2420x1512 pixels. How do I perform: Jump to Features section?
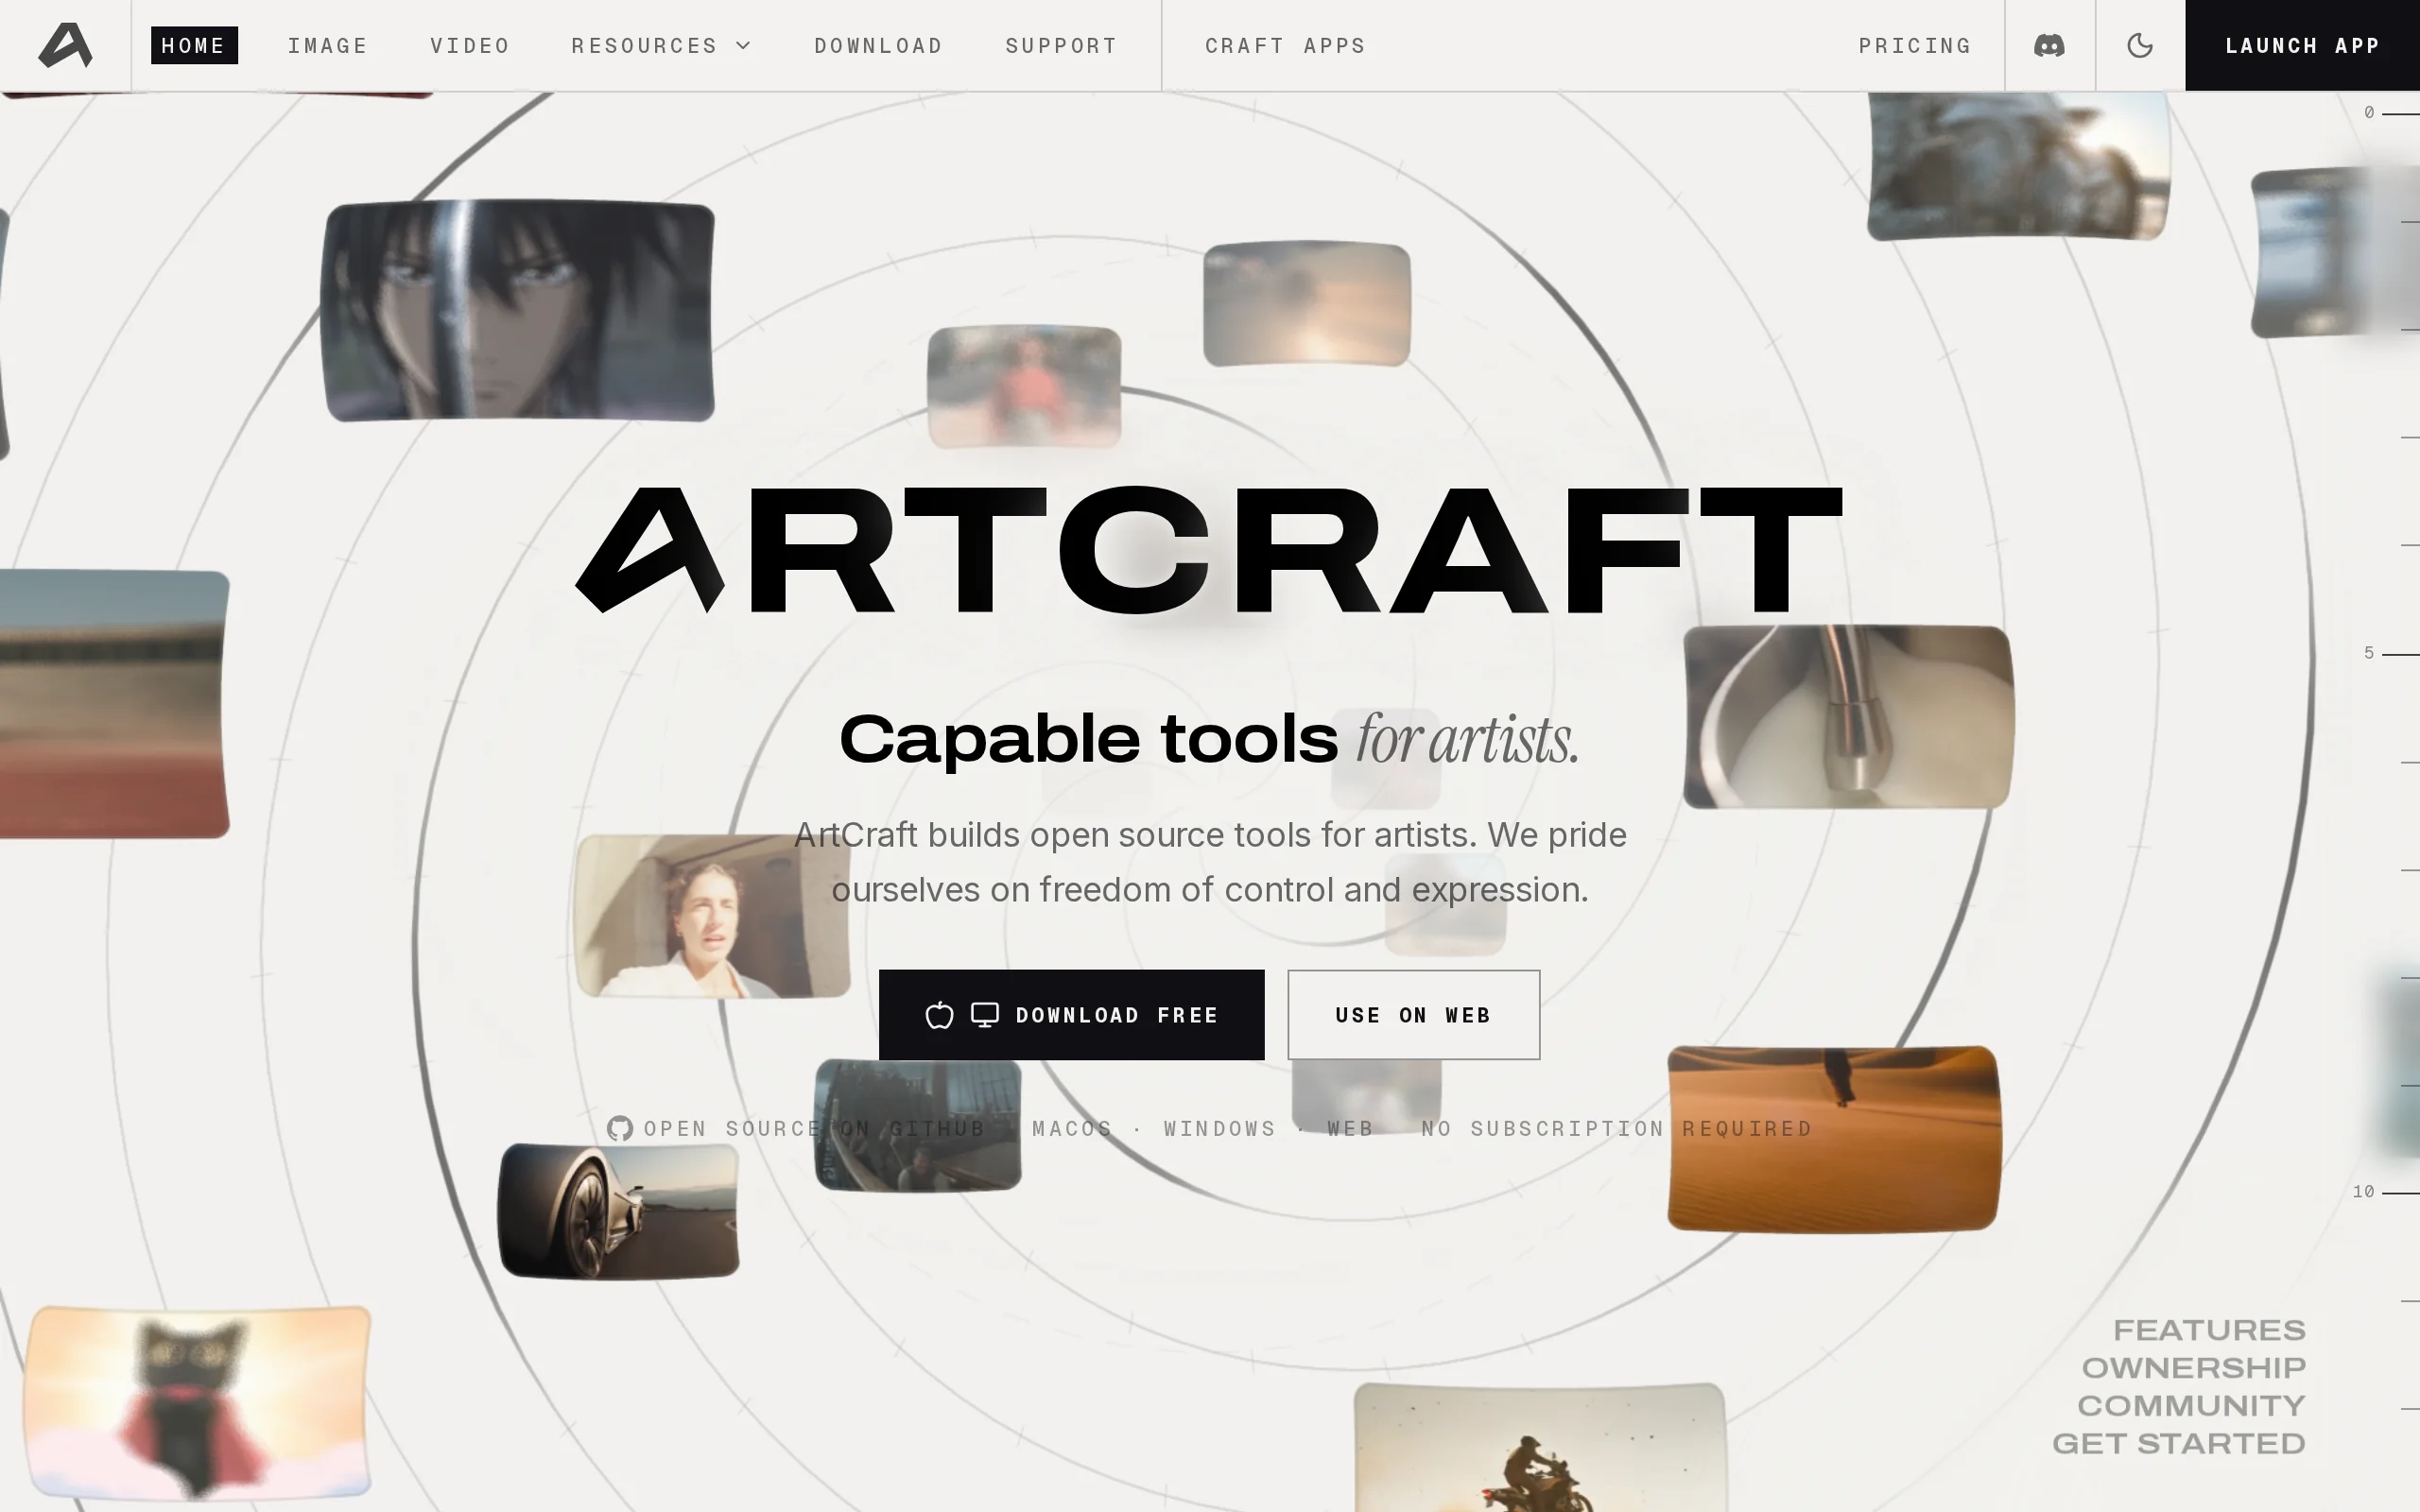coord(2208,1330)
